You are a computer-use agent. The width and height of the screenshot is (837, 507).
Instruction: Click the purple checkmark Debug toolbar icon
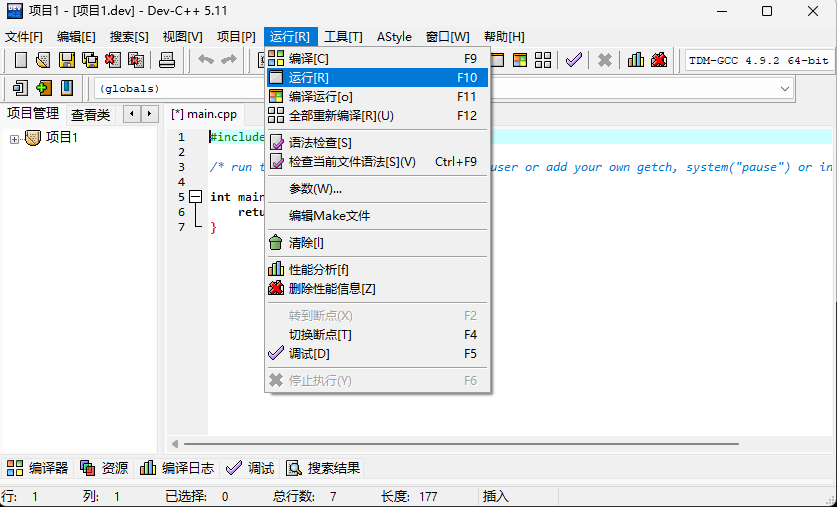pyautogui.click(x=574, y=60)
